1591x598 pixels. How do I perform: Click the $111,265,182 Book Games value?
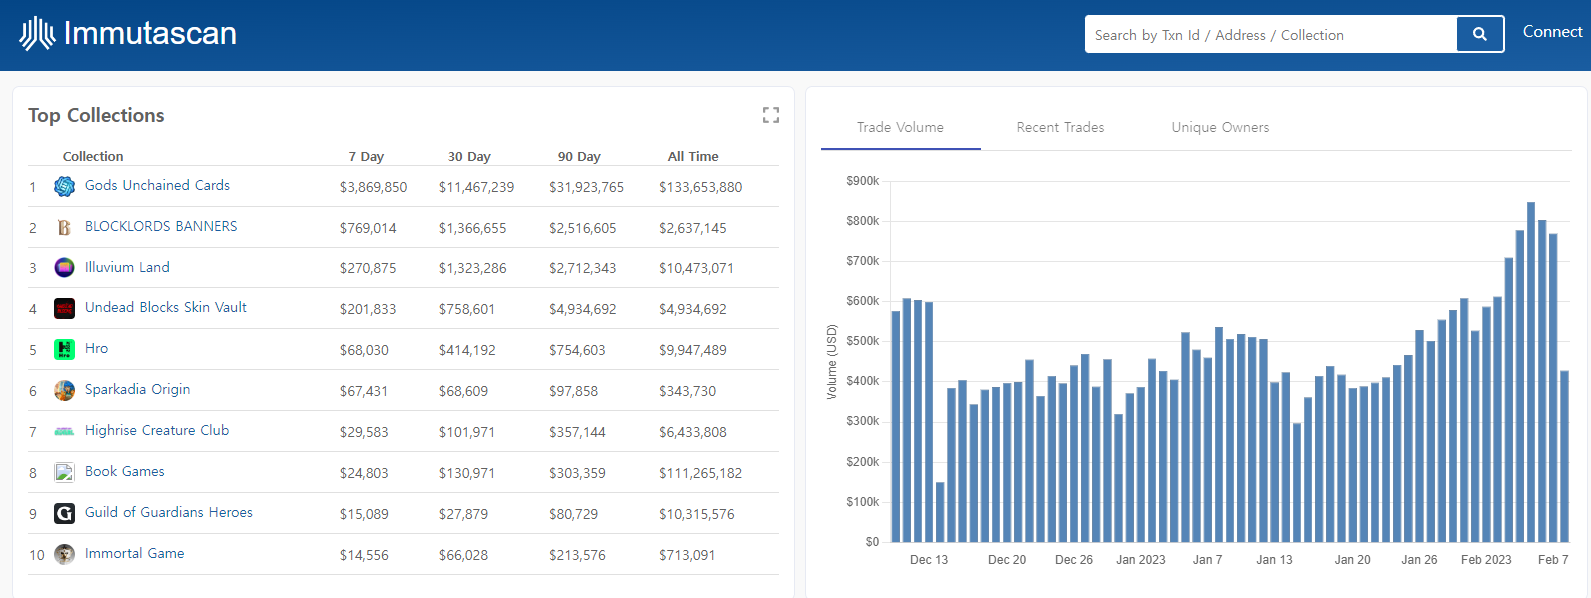point(700,473)
